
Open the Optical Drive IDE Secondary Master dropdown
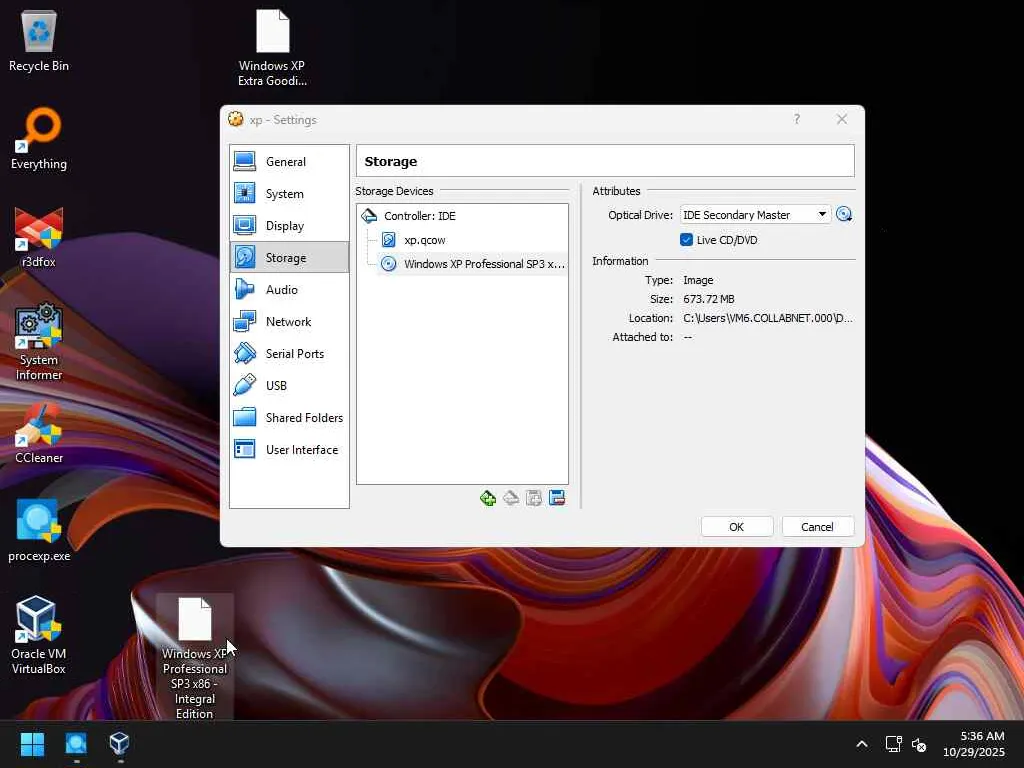click(x=755, y=215)
